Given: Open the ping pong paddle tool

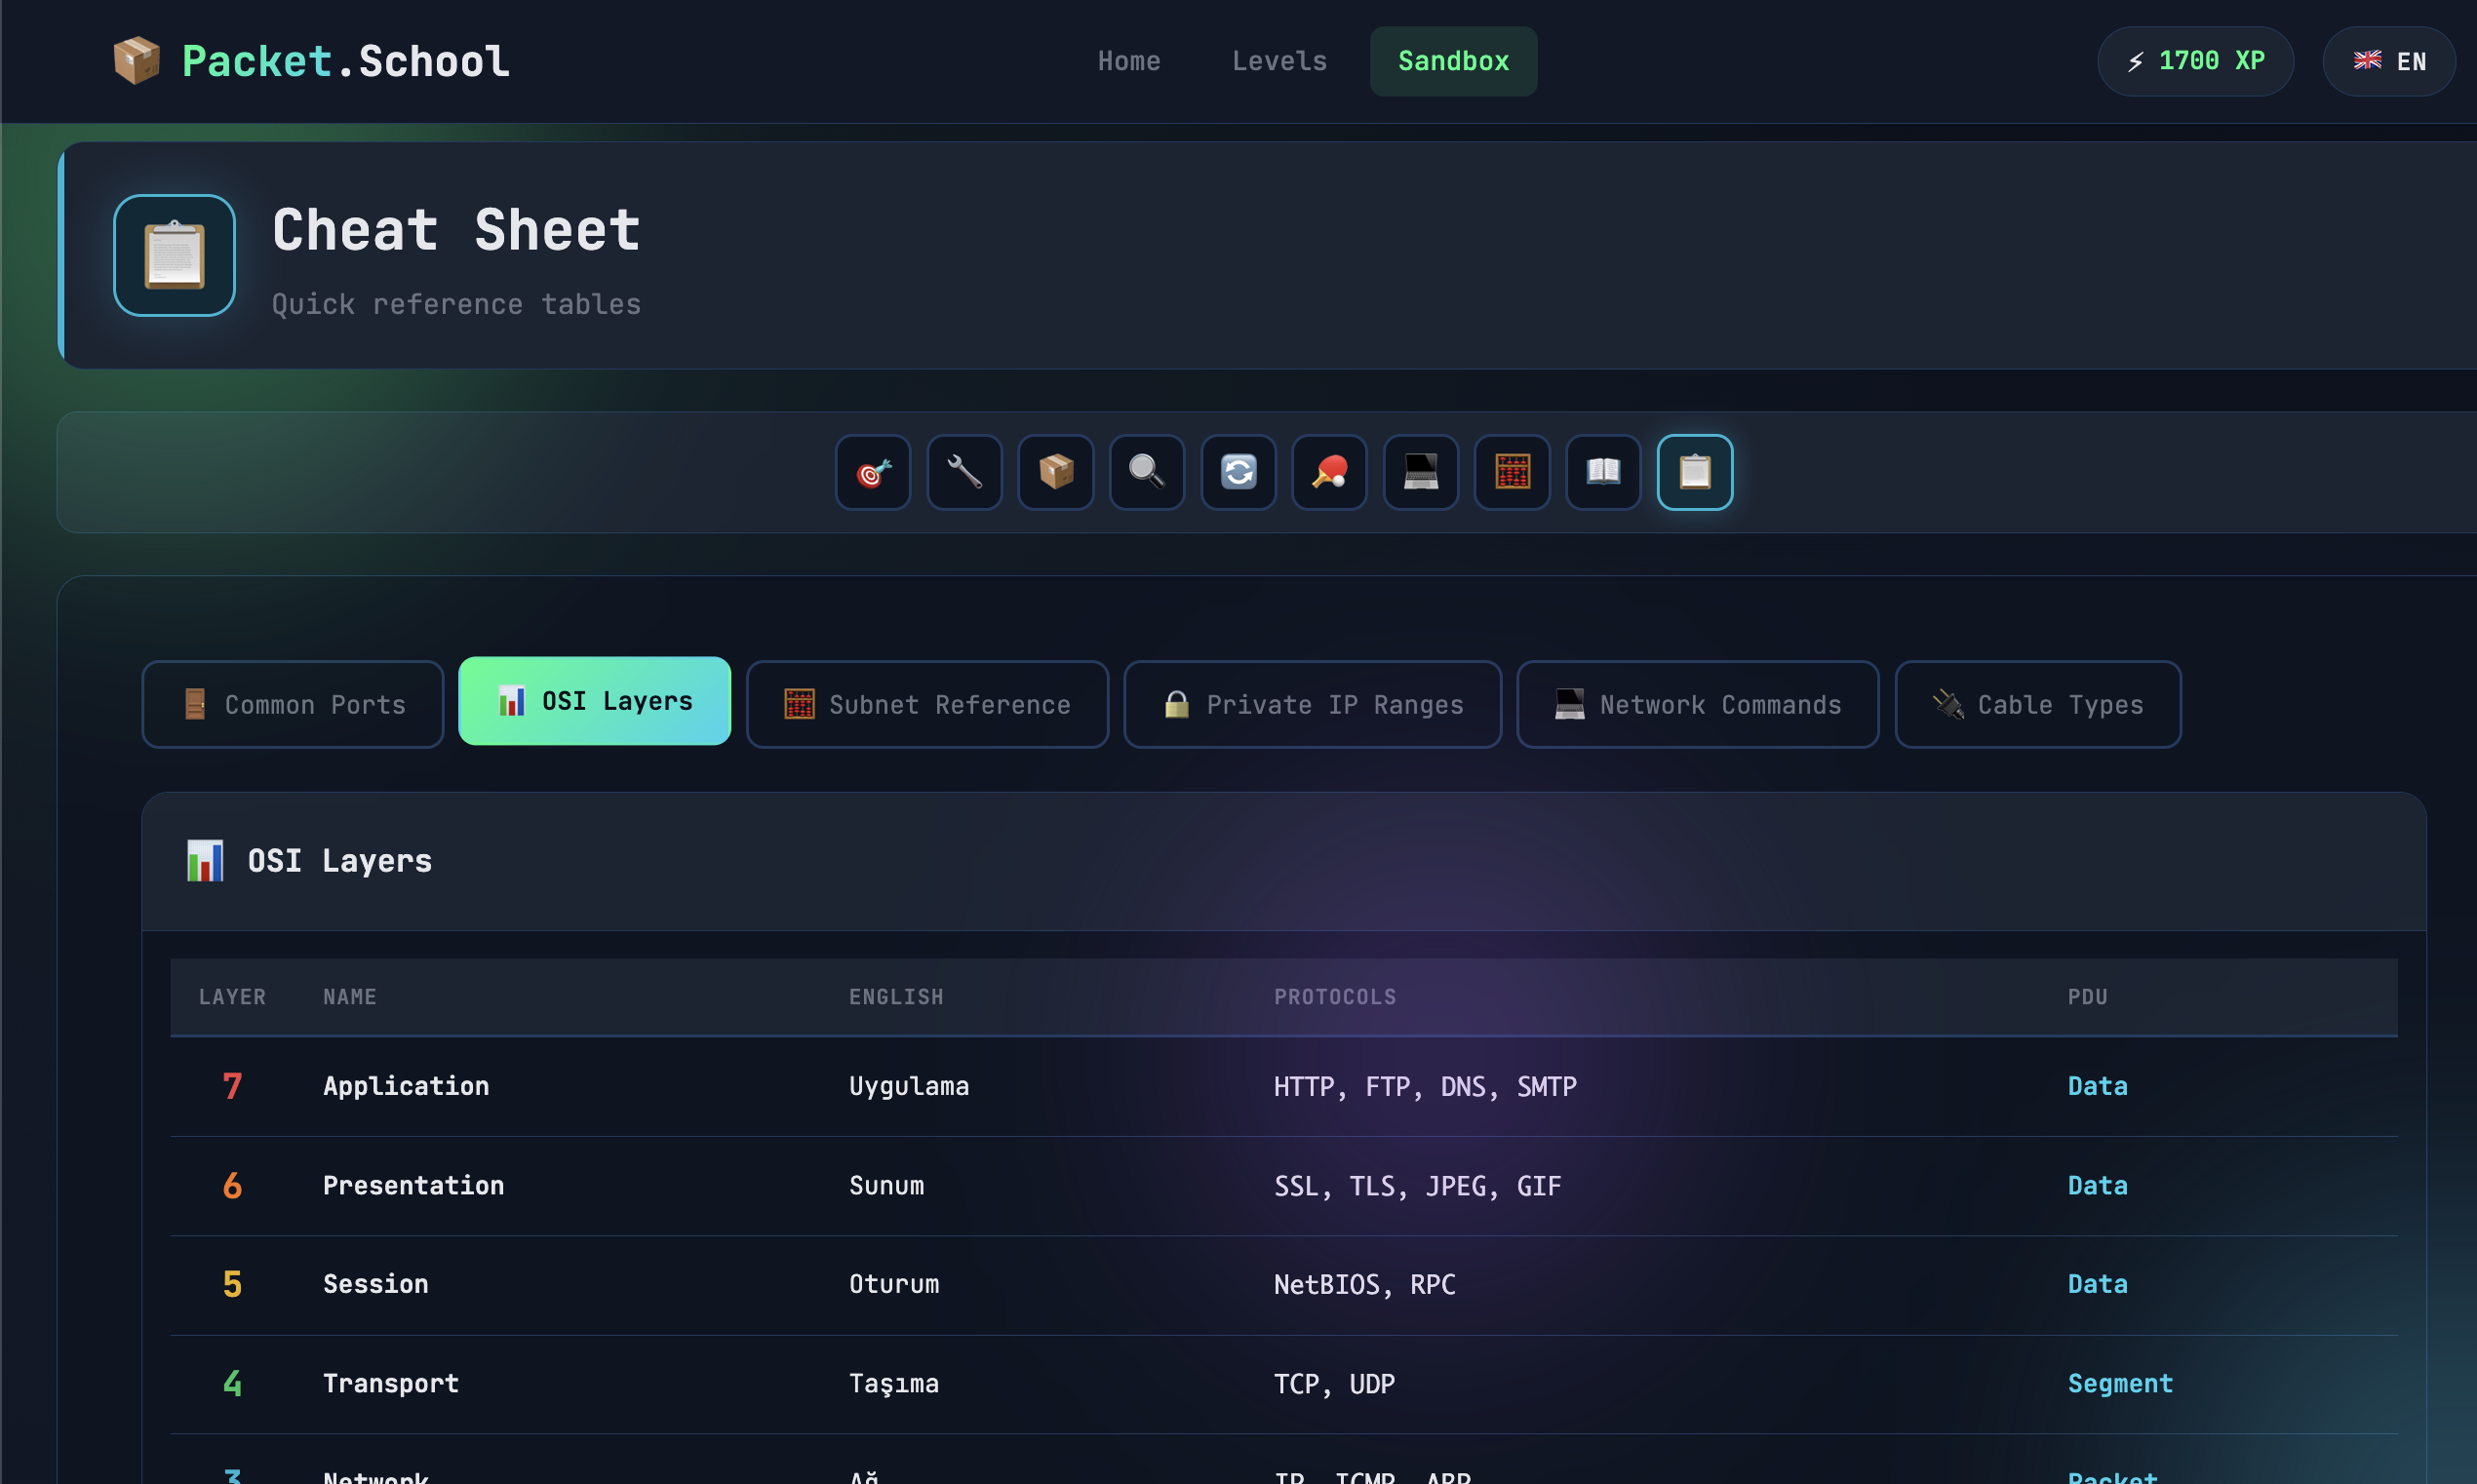Looking at the screenshot, I should pos(1329,472).
